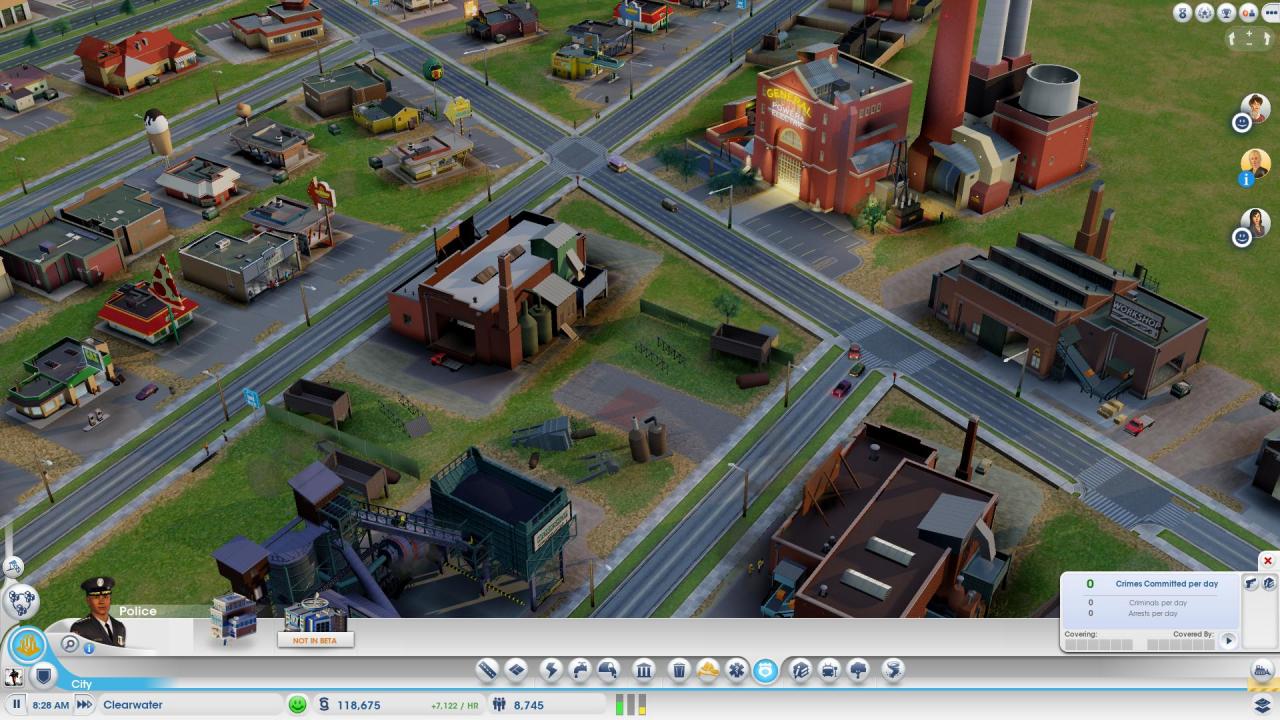Click the City name tab

pos(81,684)
